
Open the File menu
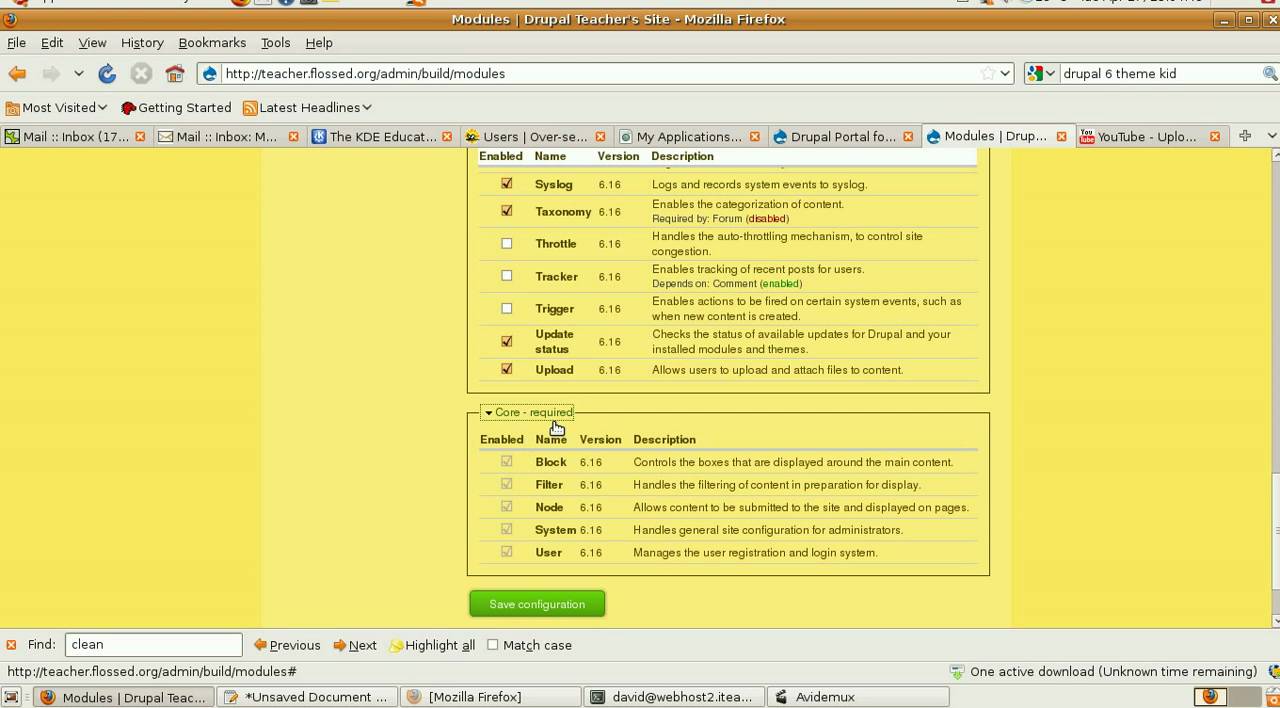16,43
